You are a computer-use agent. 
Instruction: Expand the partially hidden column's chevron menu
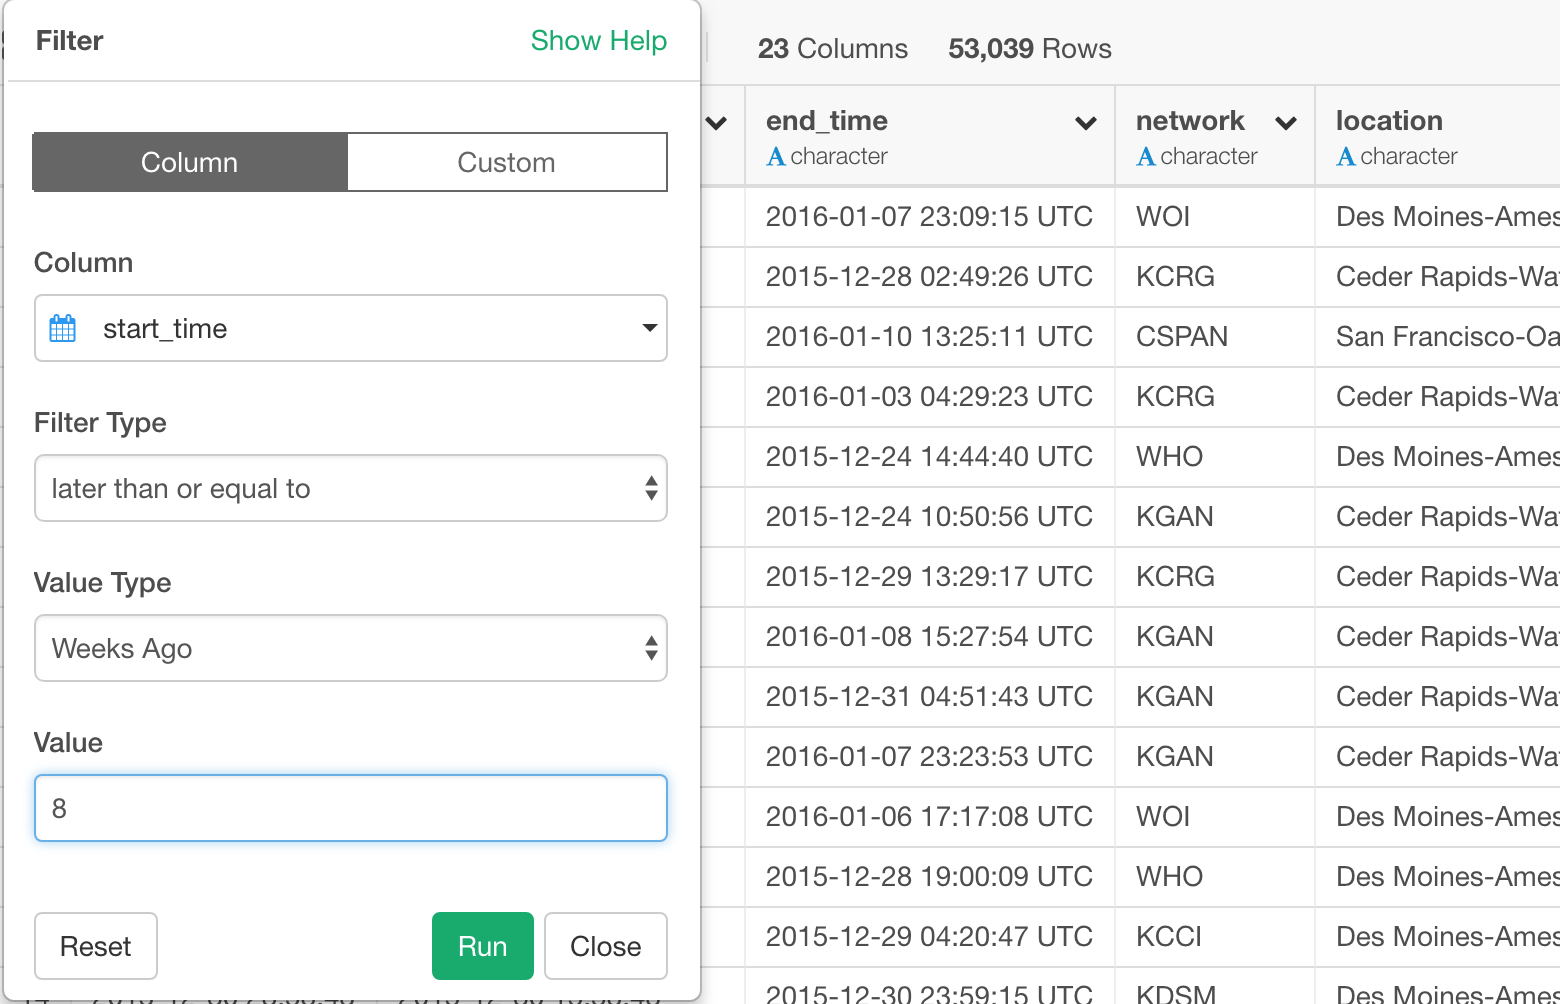tap(716, 124)
